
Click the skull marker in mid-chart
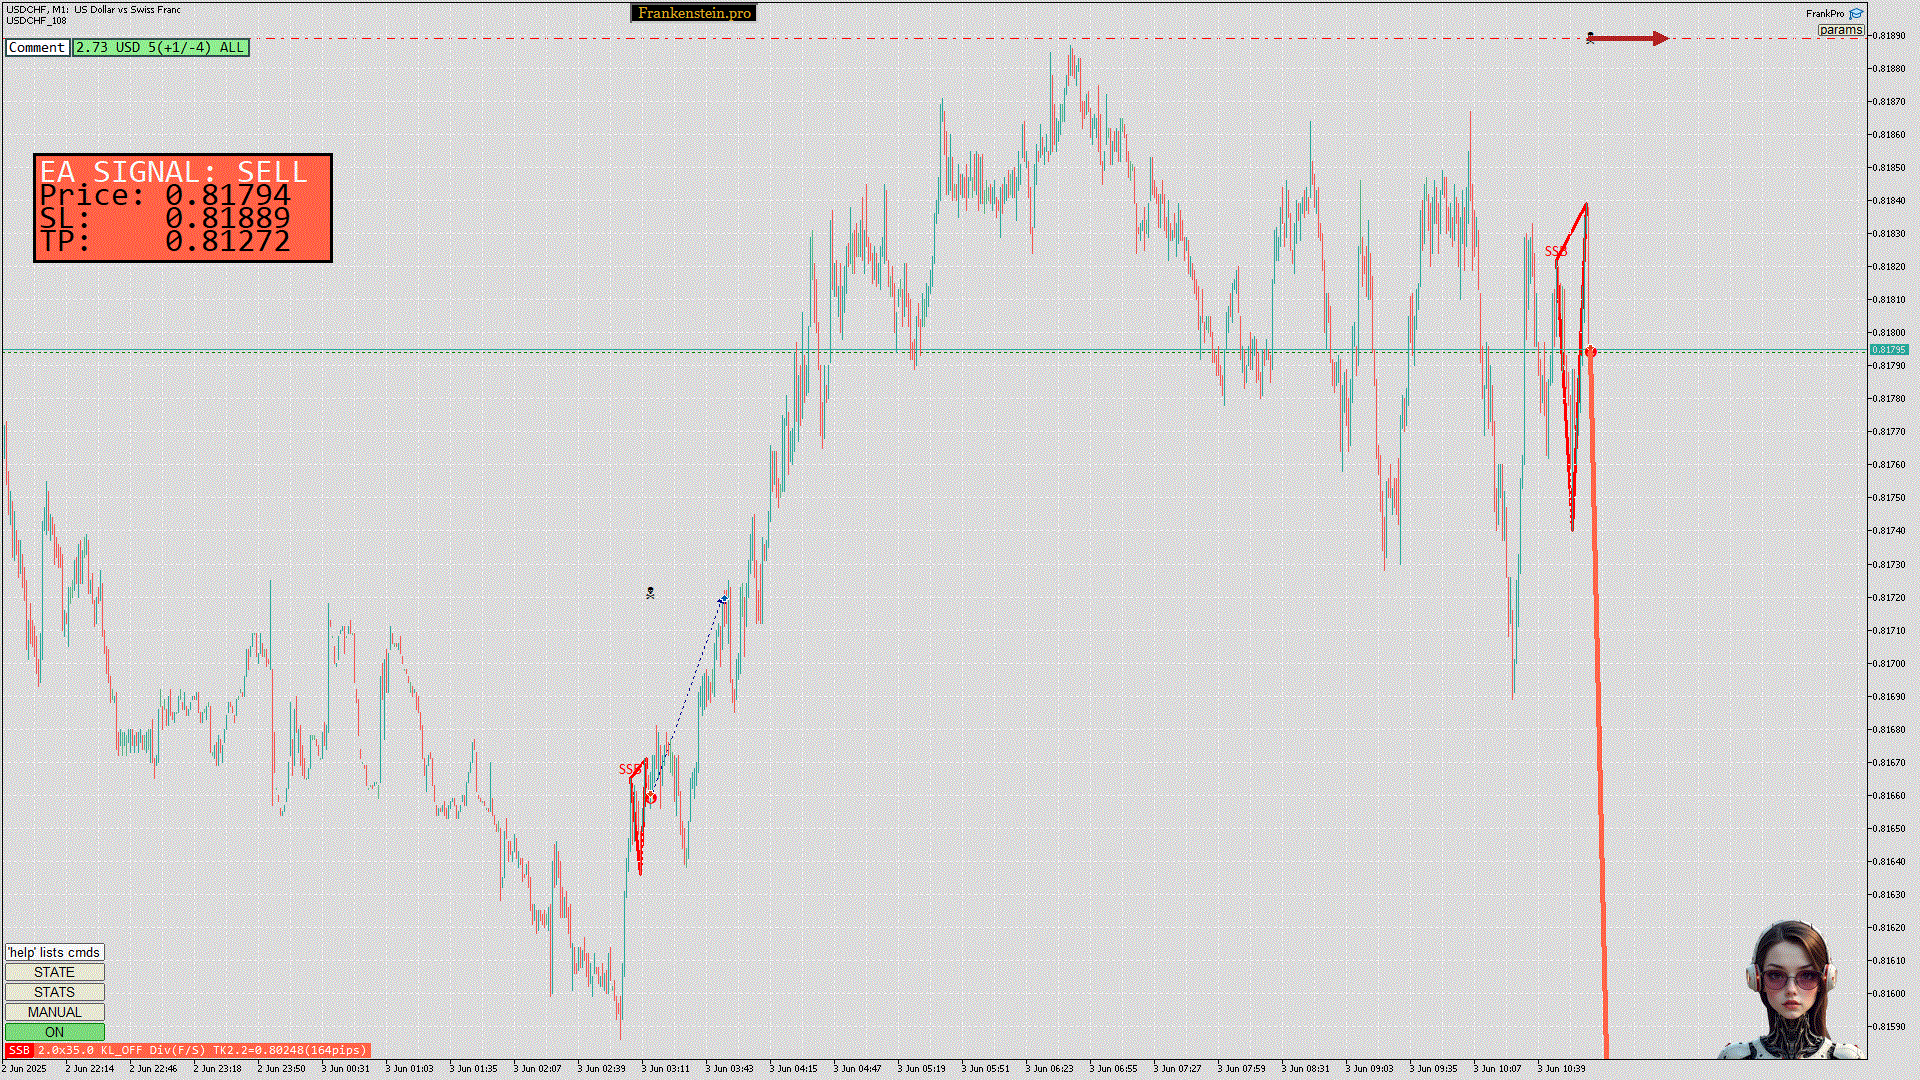click(650, 593)
